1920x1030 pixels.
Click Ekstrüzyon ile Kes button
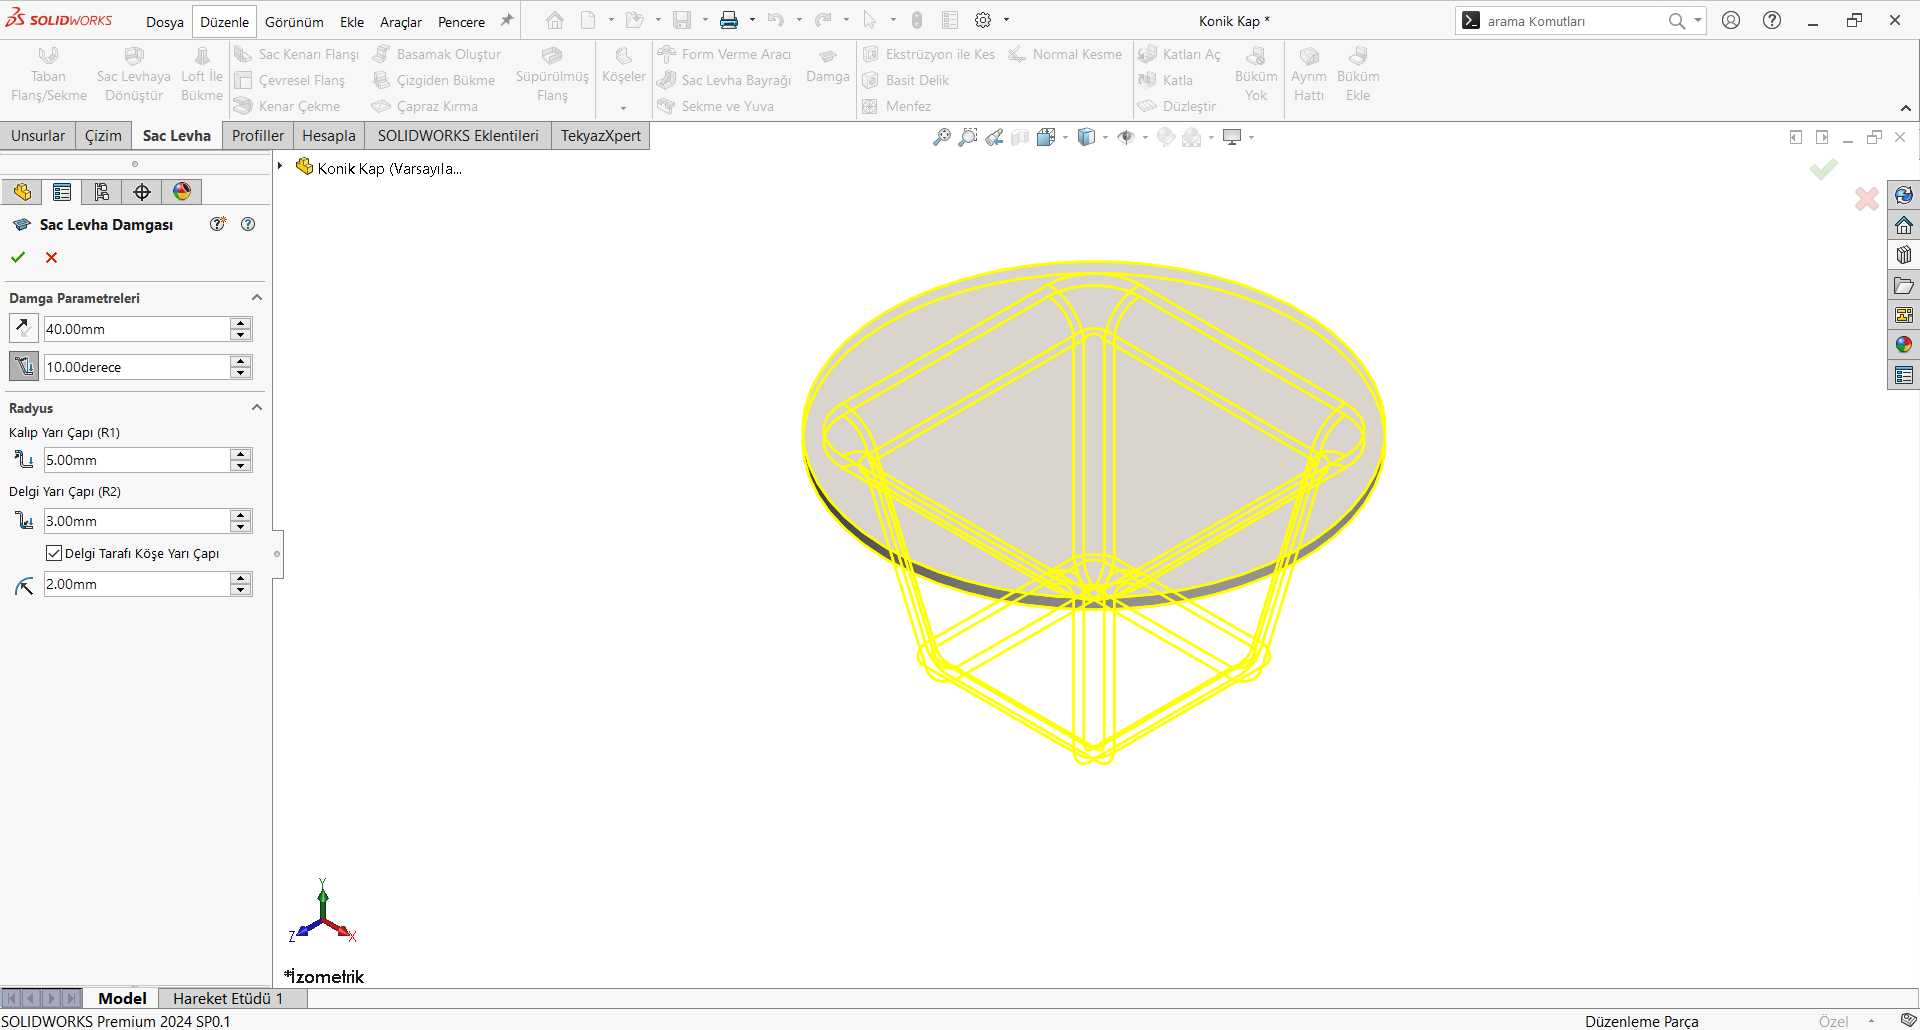click(929, 54)
